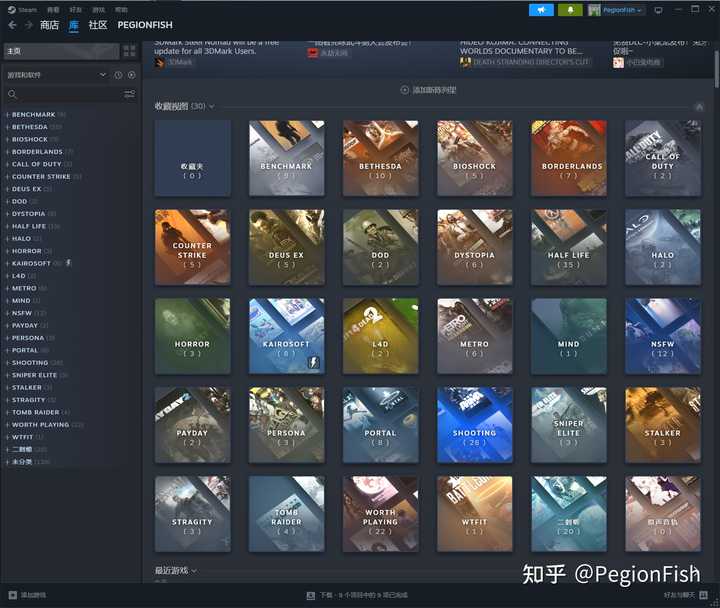Open the Friends menu in the title bar
This screenshot has height=608, width=720.
click(75, 10)
